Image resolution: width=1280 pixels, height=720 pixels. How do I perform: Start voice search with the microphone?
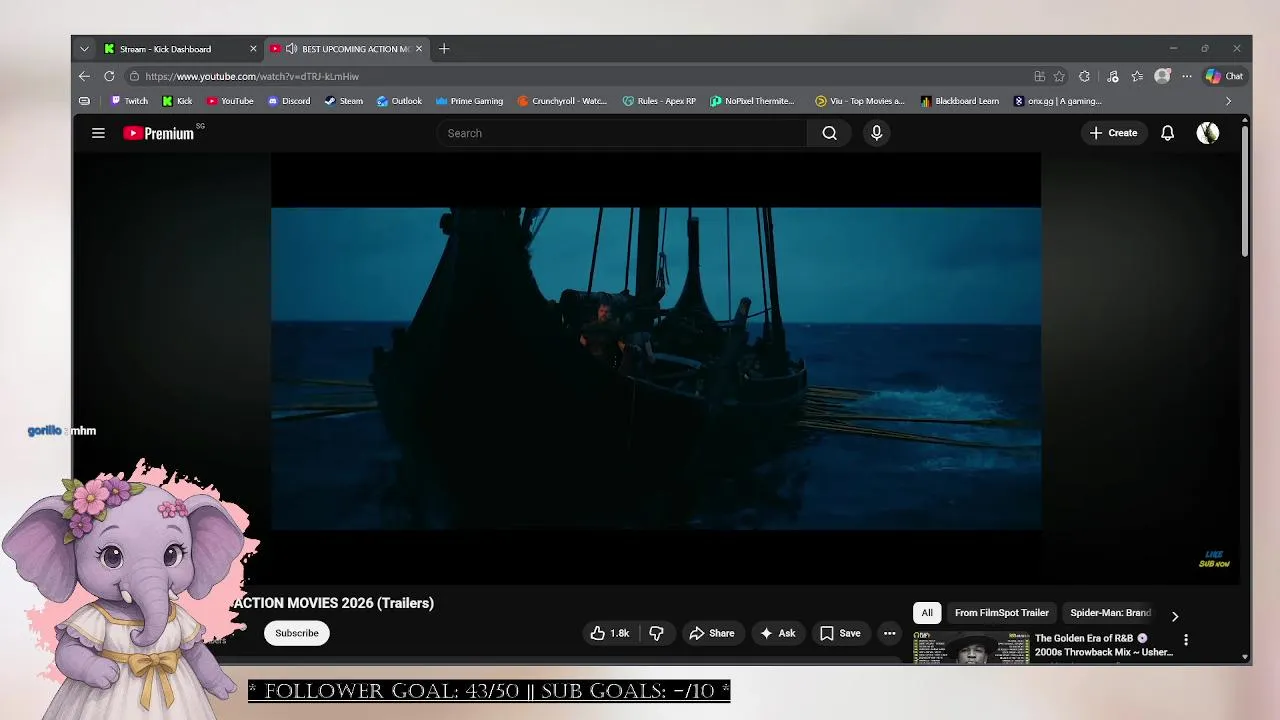click(x=876, y=133)
